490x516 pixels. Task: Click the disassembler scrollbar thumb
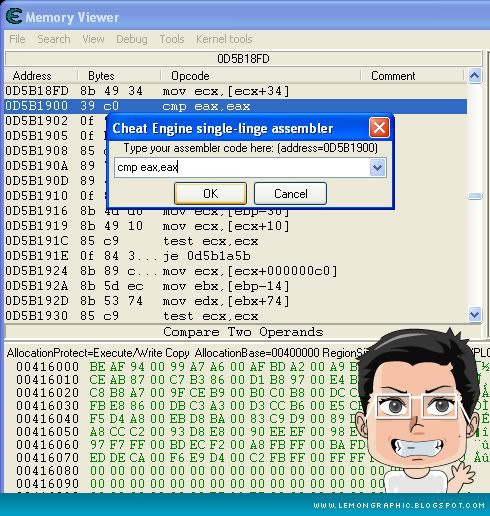tap(475, 196)
